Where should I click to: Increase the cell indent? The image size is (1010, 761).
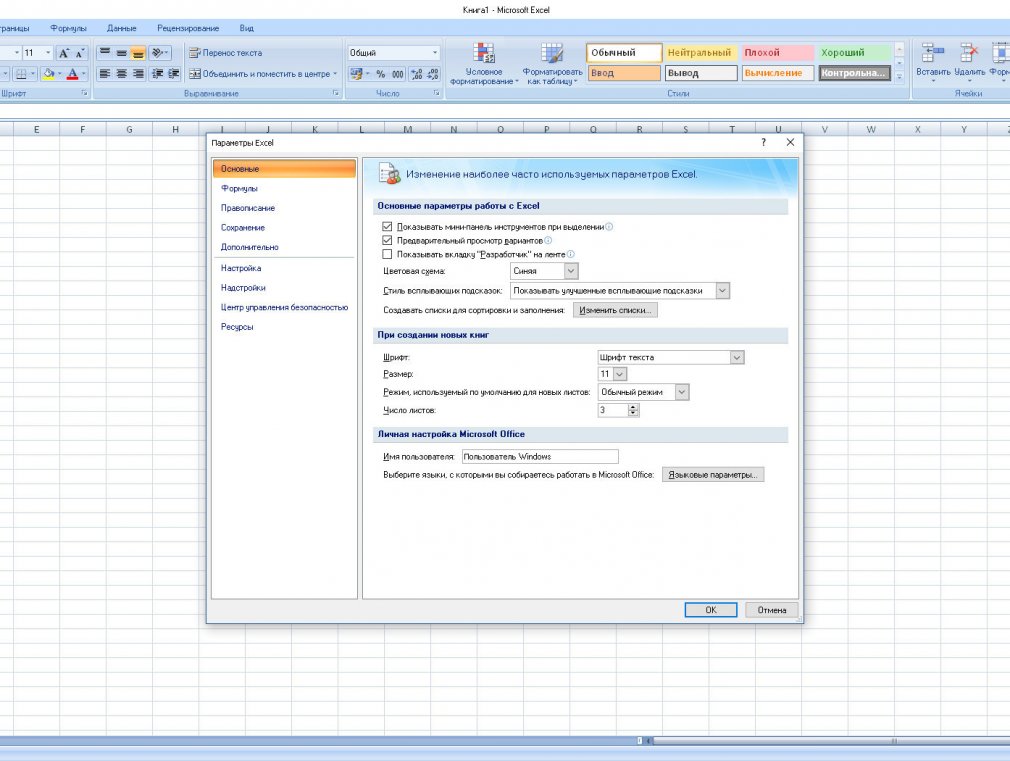click(173, 74)
